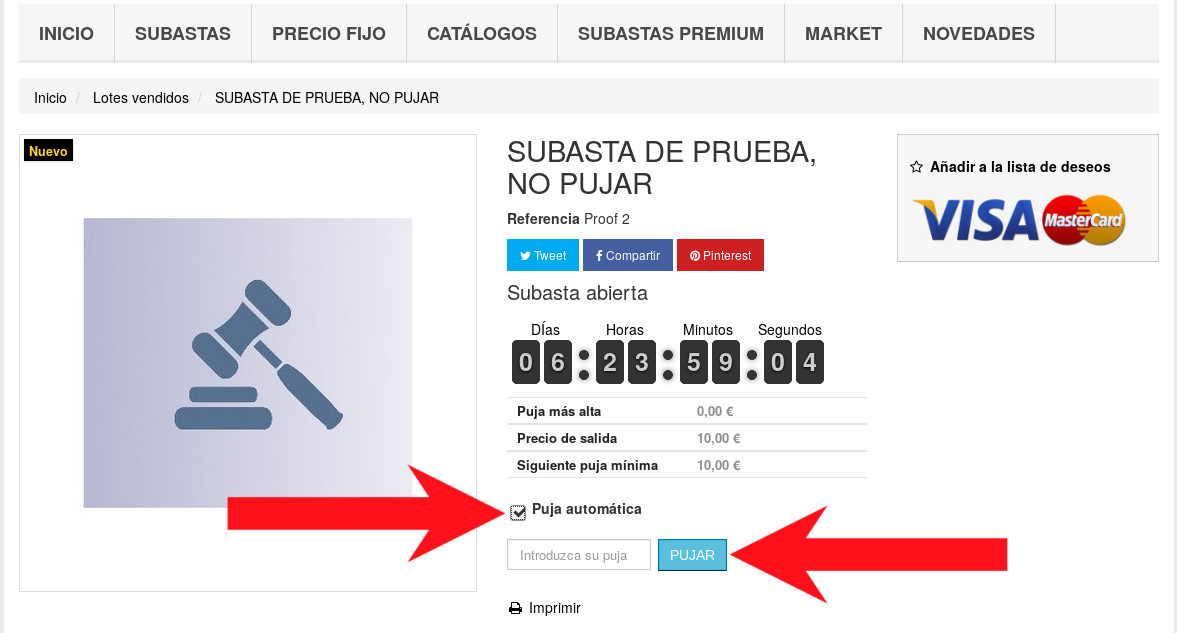This screenshot has height=633, width=1177.
Task: Share on Facebook via Compartir button
Action: pos(628,255)
